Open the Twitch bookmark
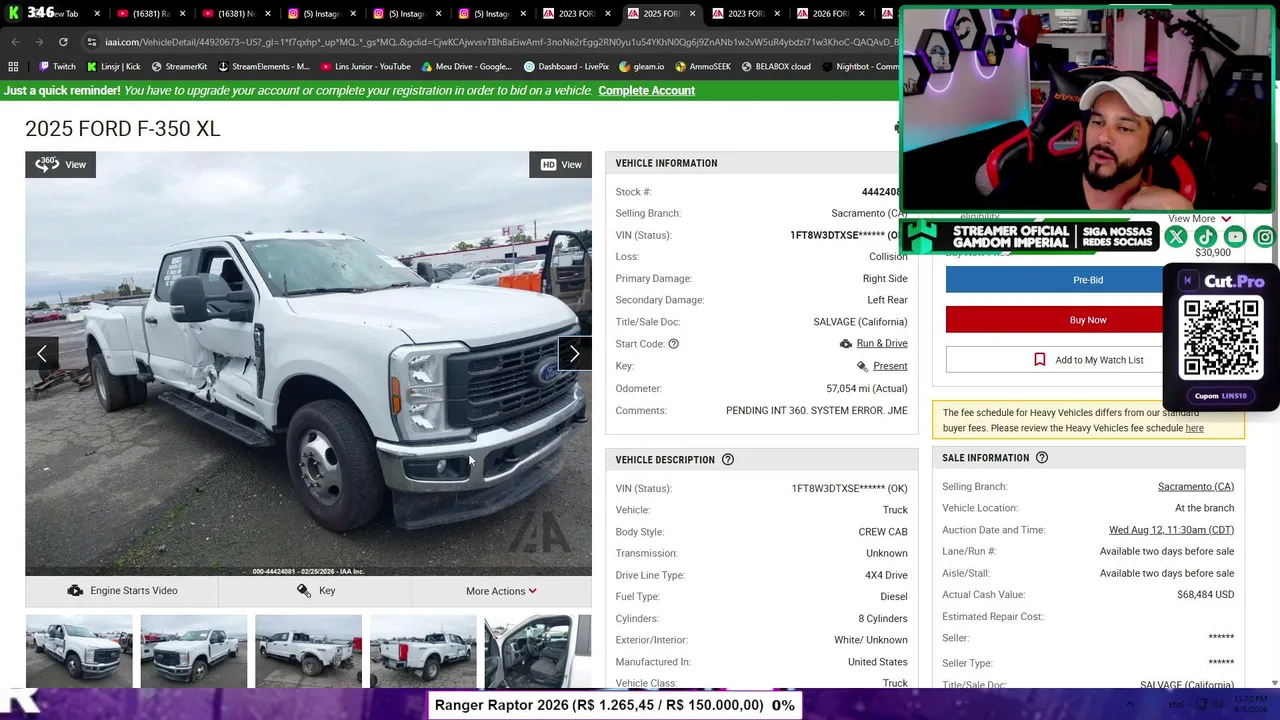This screenshot has width=1280, height=720. pos(57,67)
